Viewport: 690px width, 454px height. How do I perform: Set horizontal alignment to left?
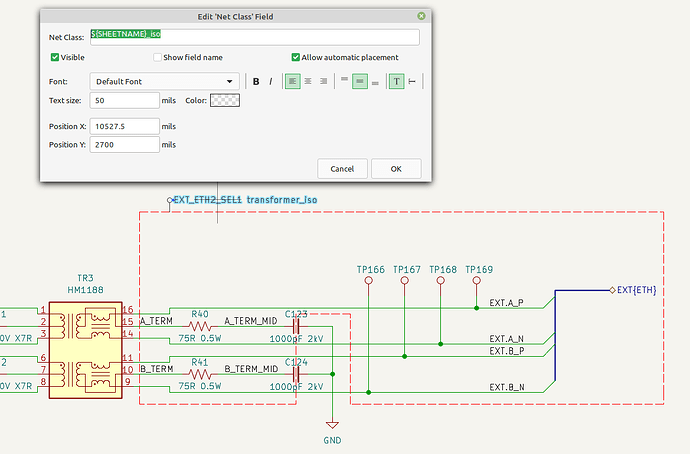pos(292,81)
